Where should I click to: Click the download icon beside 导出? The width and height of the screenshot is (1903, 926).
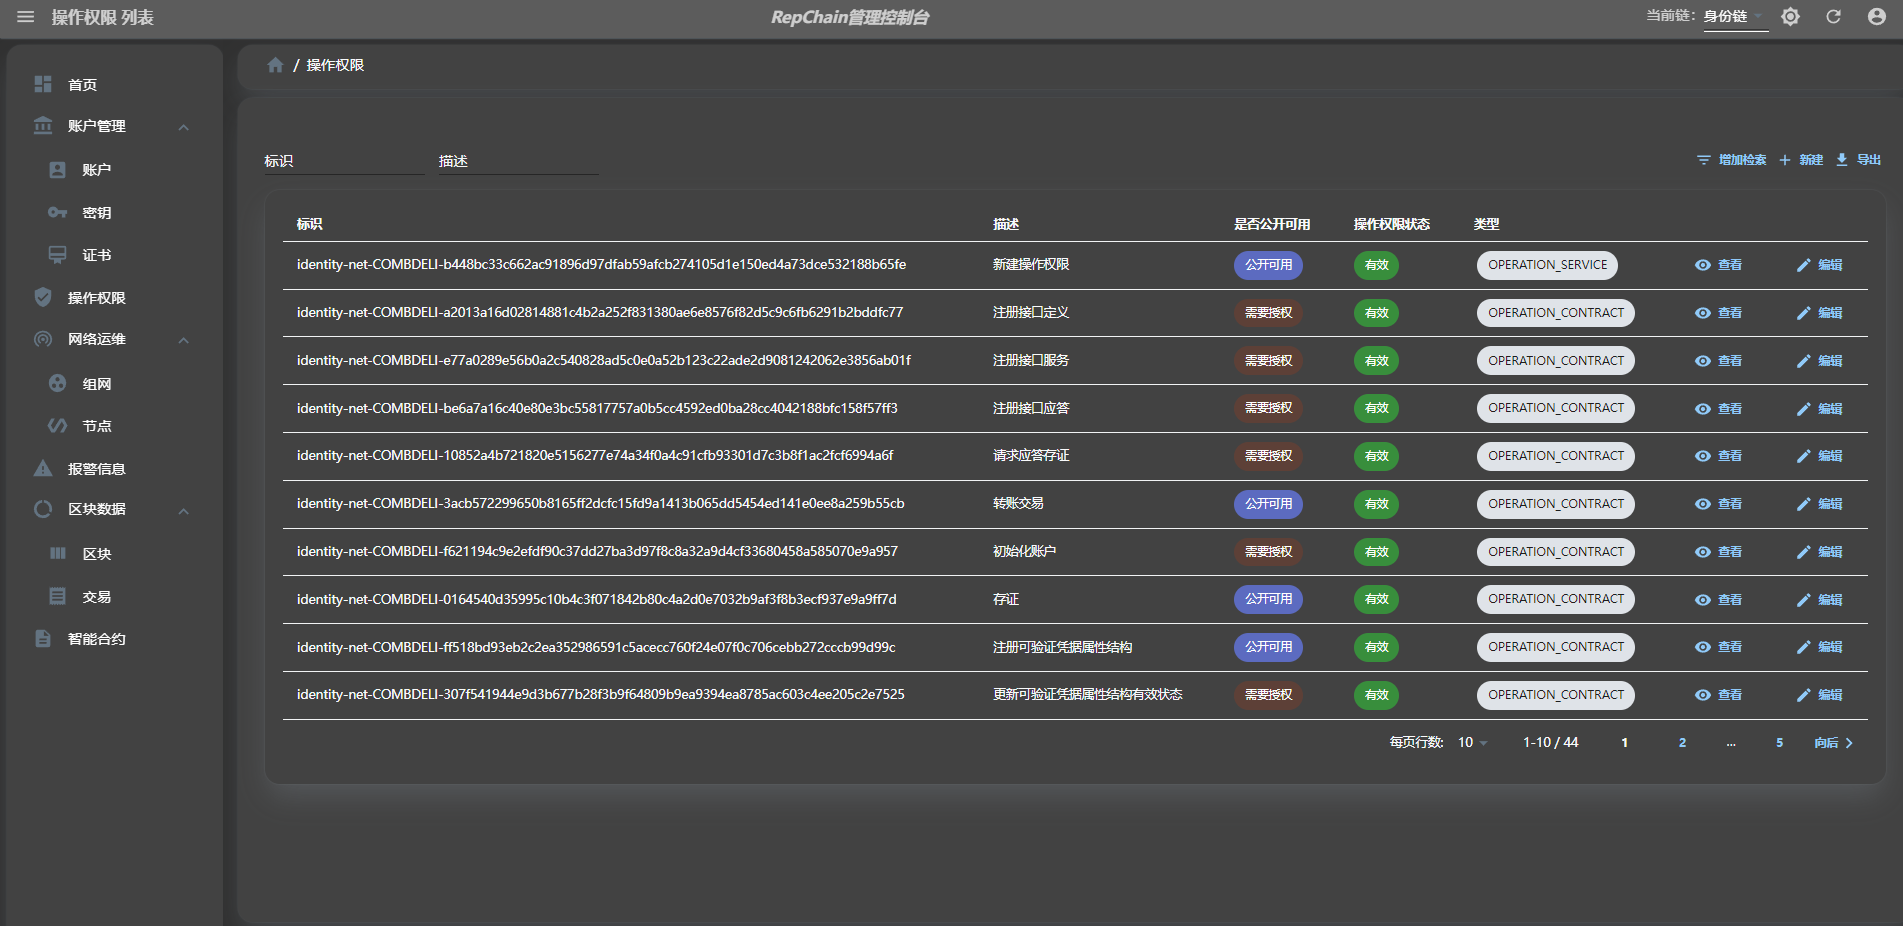(x=1842, y=160)
